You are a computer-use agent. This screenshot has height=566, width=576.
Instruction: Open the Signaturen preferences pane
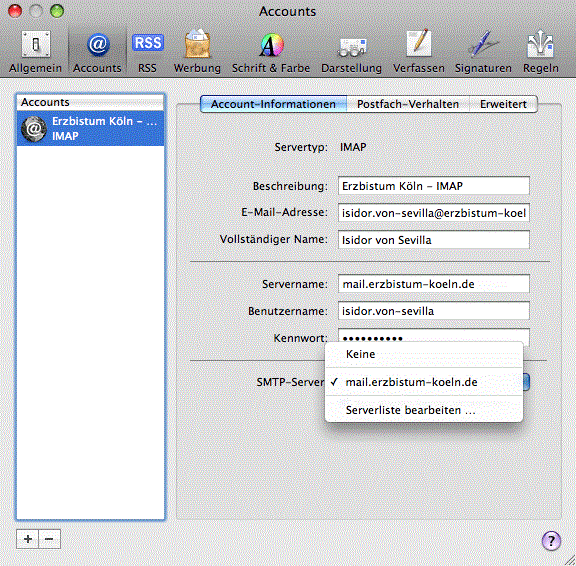pyautogui.click(x=483, y=52)
